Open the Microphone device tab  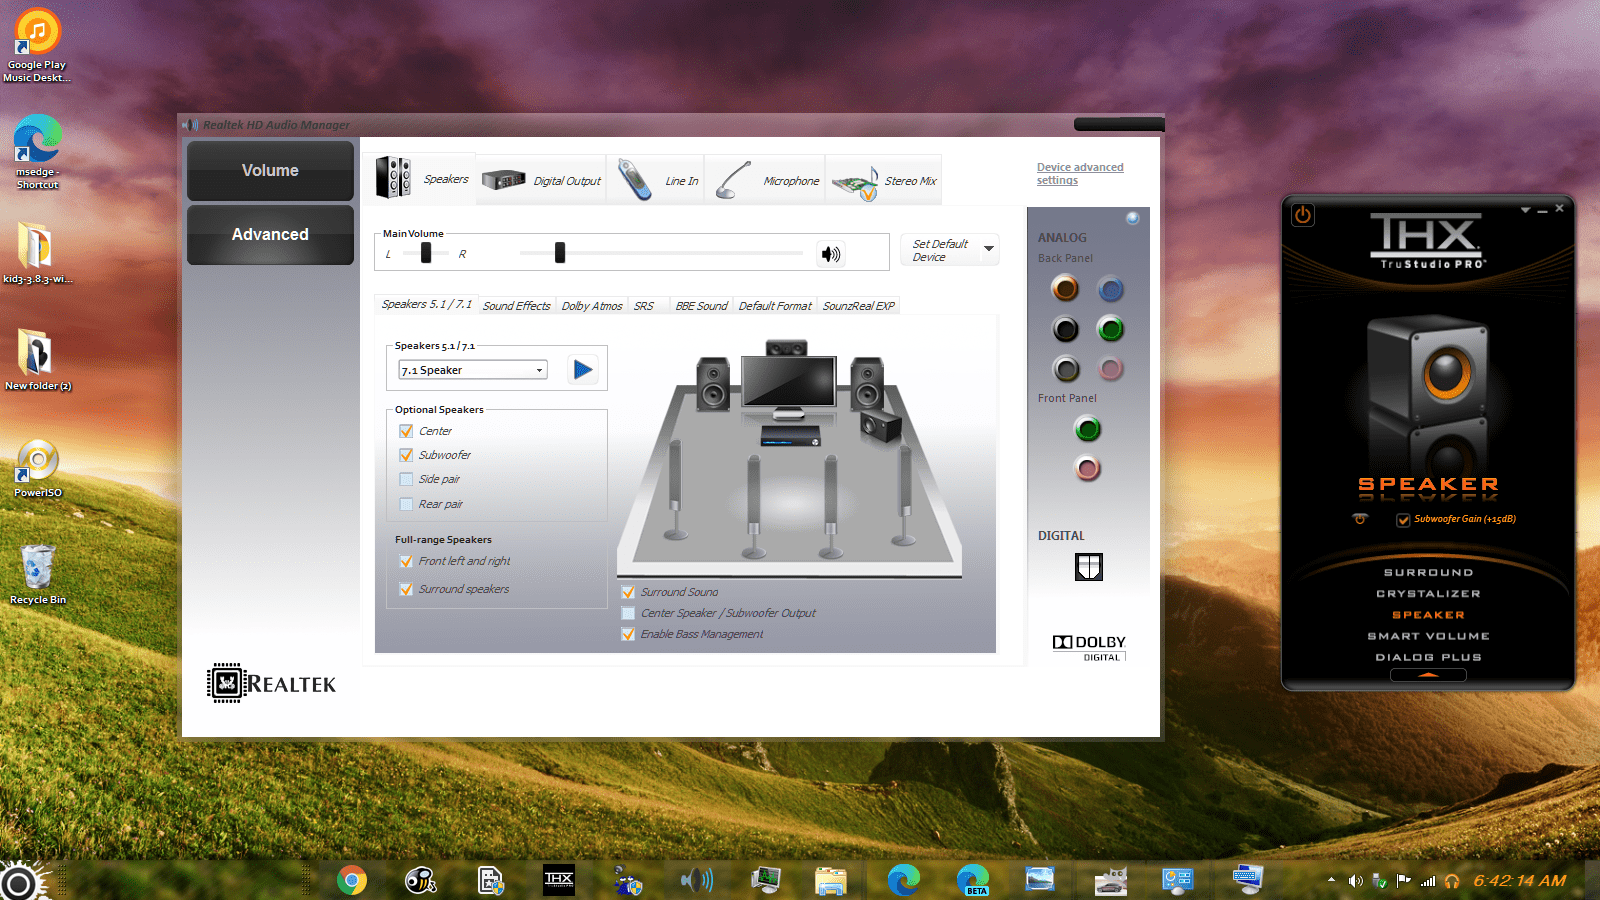point(766,180)
